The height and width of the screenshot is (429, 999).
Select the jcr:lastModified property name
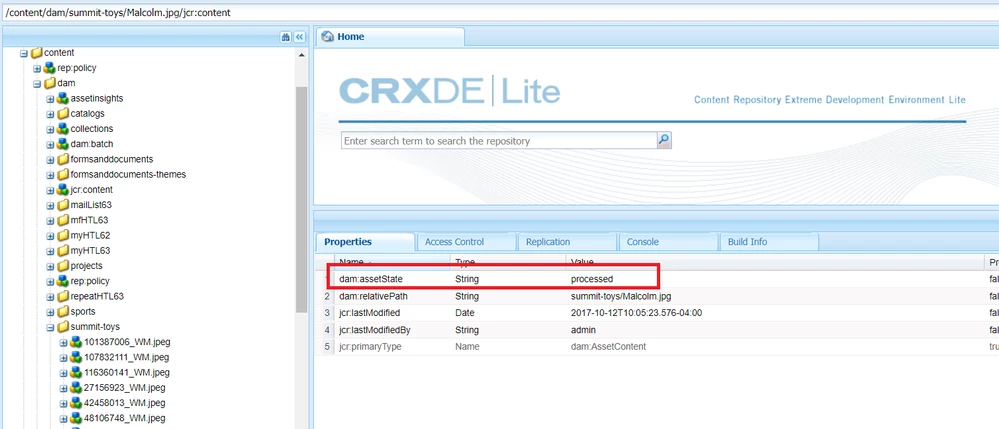tap(370, 313)
